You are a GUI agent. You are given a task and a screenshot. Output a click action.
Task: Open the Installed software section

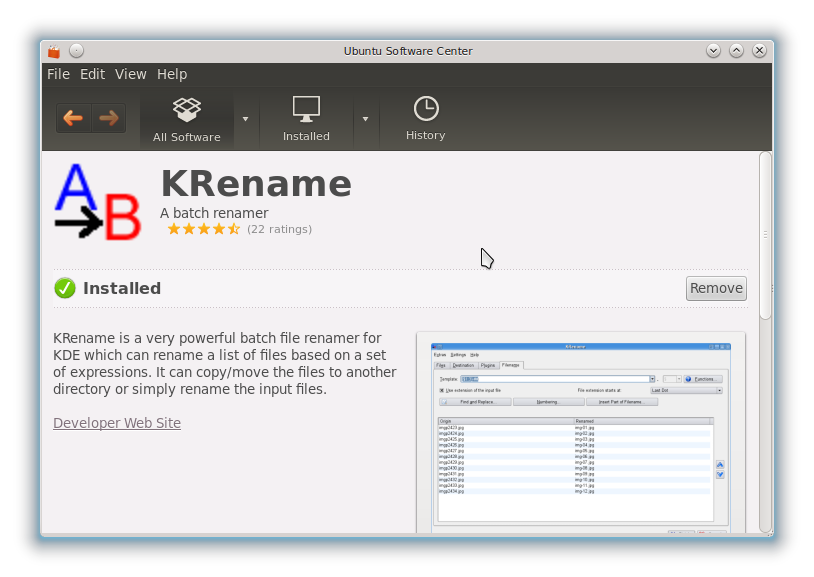(306, 119)
